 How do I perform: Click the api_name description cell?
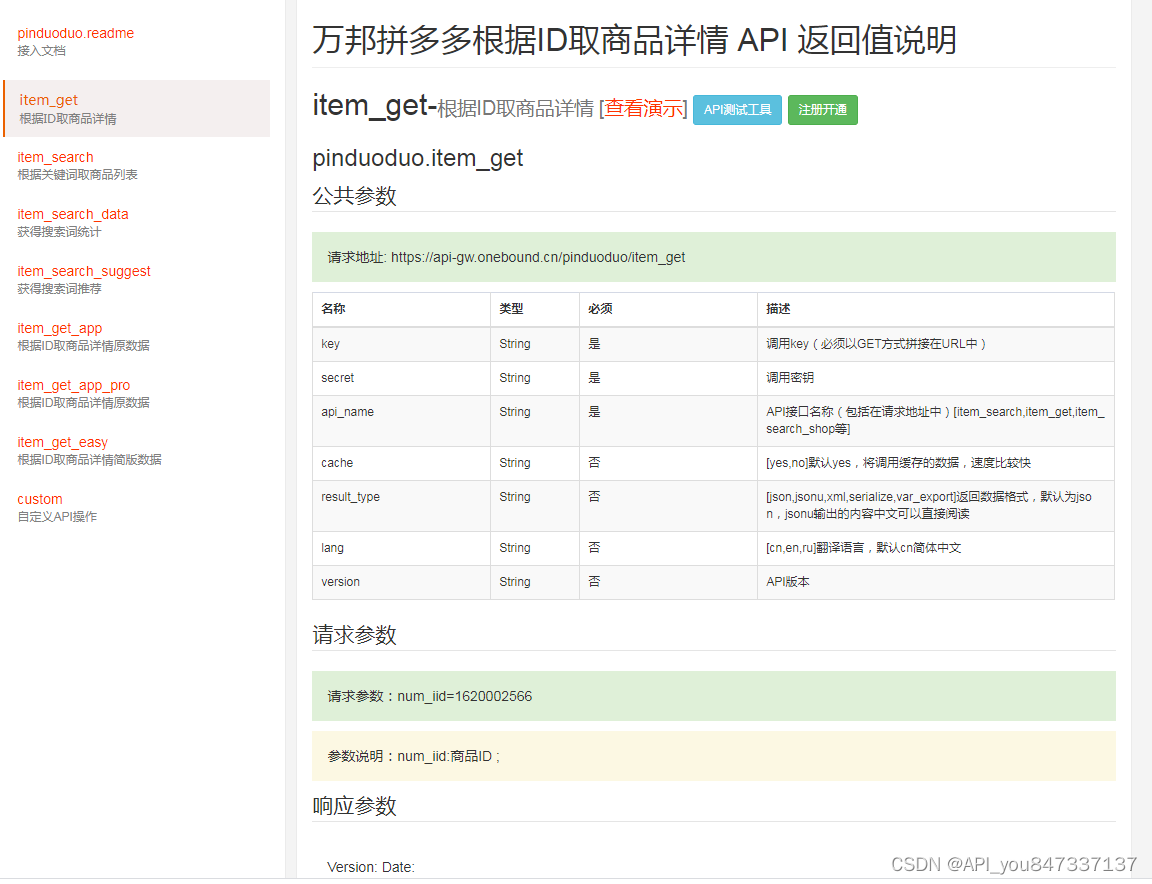pyautogui.click(x=935, y=421)
